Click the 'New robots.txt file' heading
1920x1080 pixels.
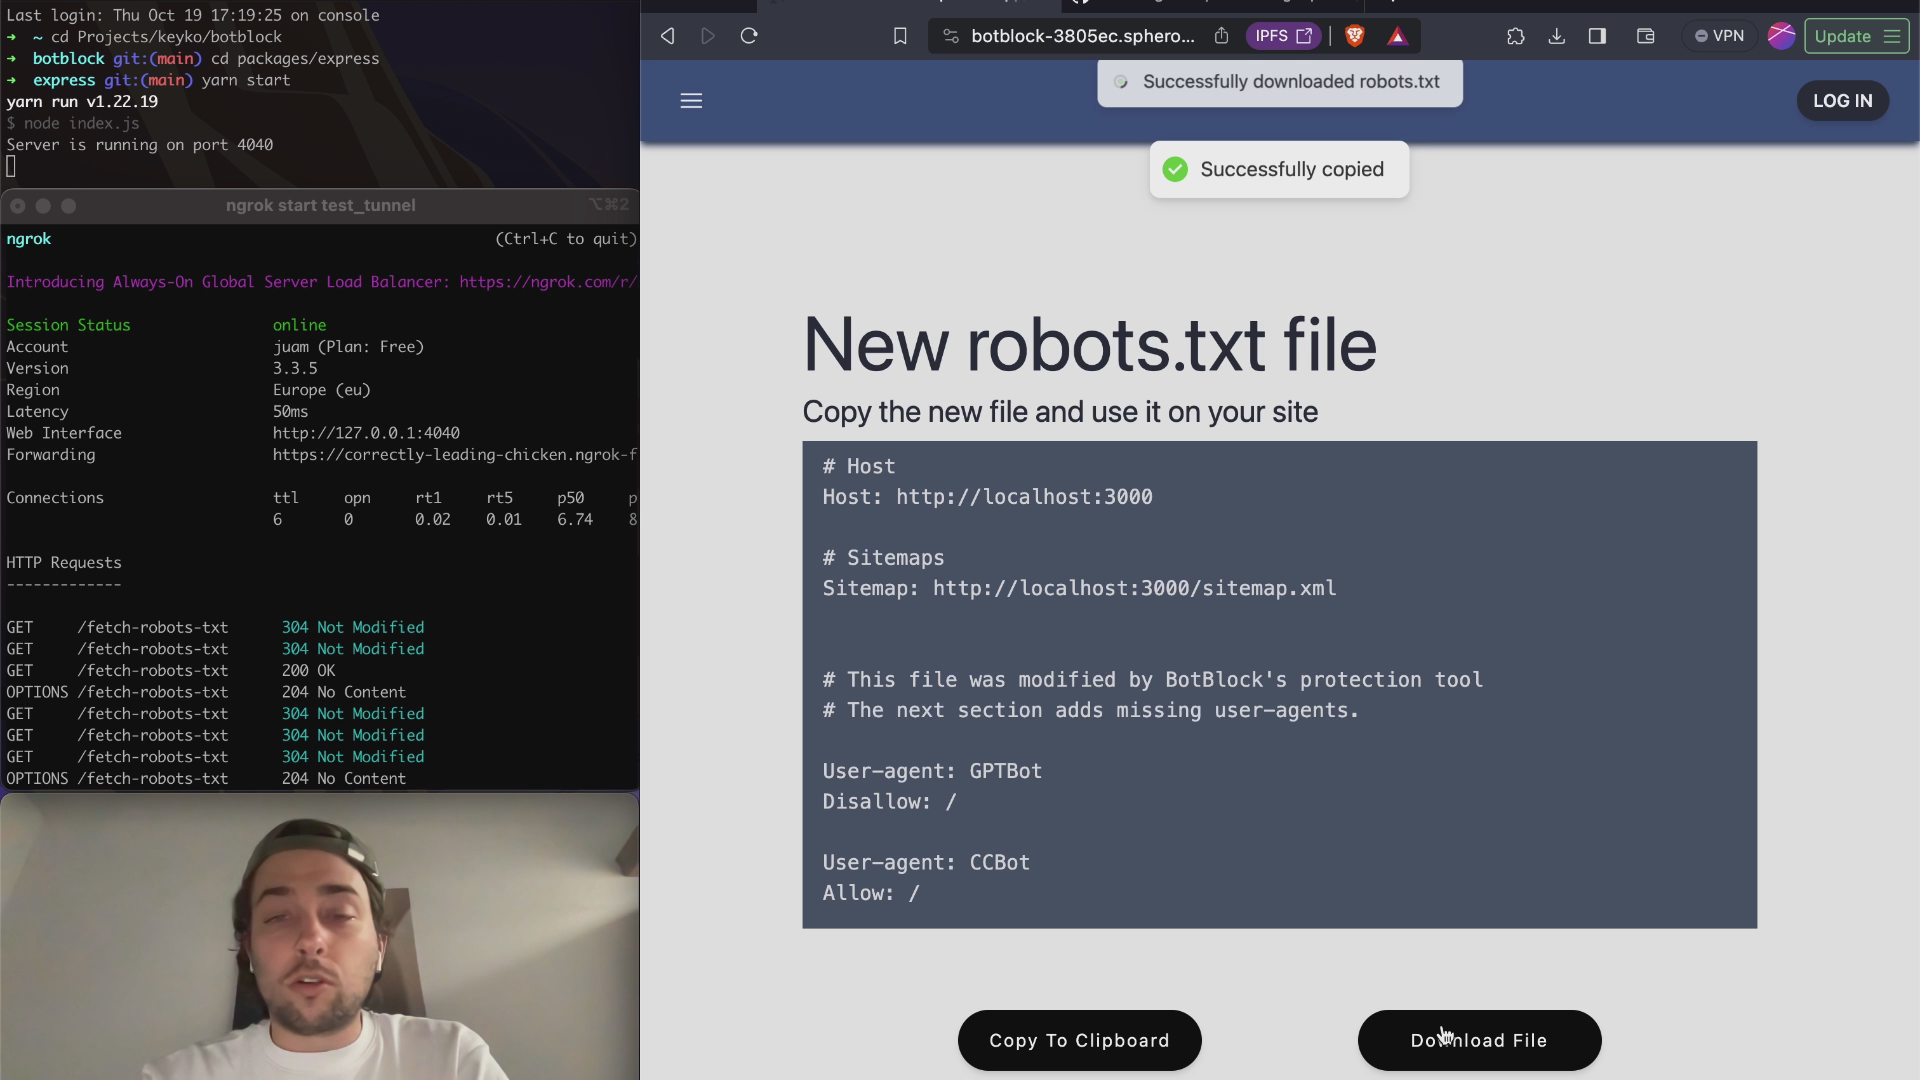click(1090, 344)
